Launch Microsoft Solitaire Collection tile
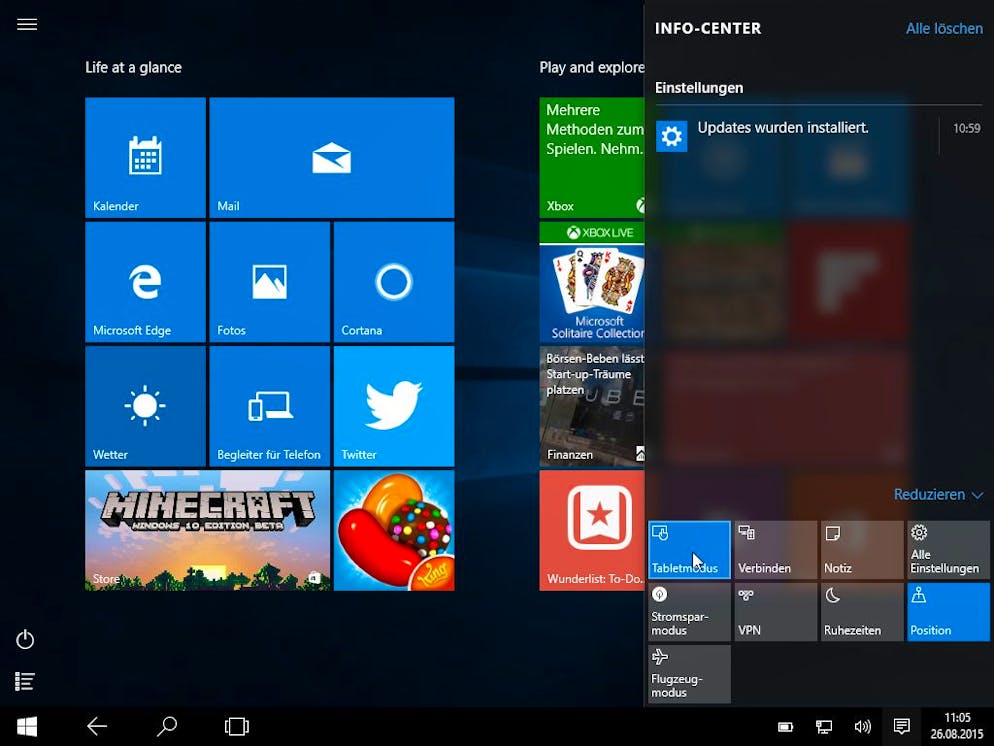This screenshot has height=746, width=994. pos(591,281)
